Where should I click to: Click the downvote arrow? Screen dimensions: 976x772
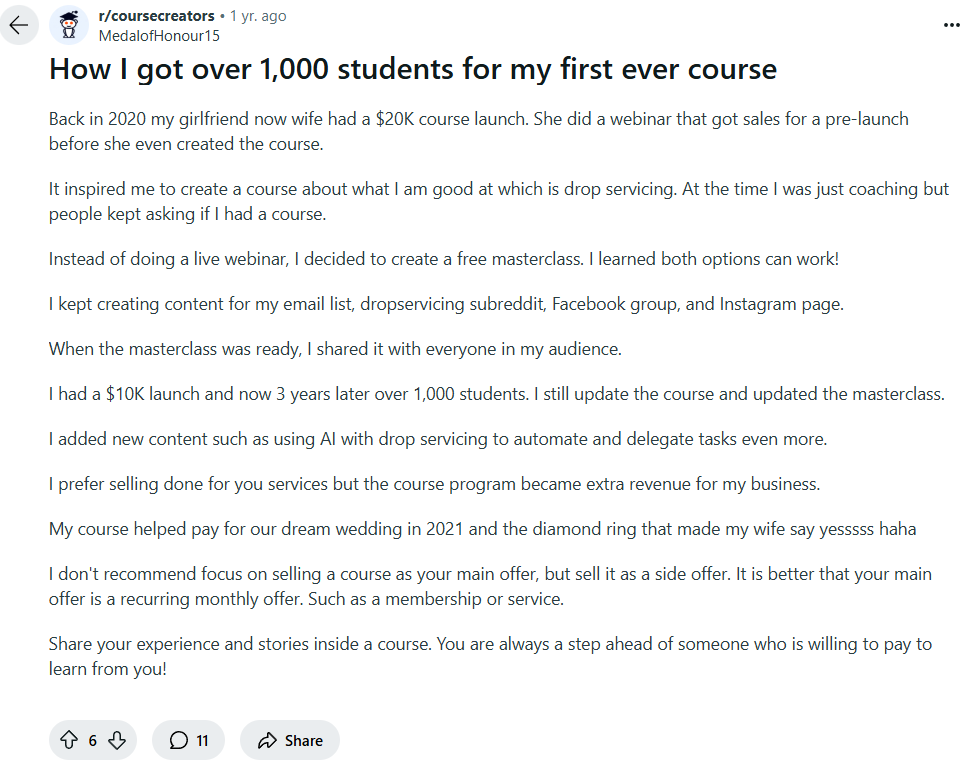tap(117, 740)
